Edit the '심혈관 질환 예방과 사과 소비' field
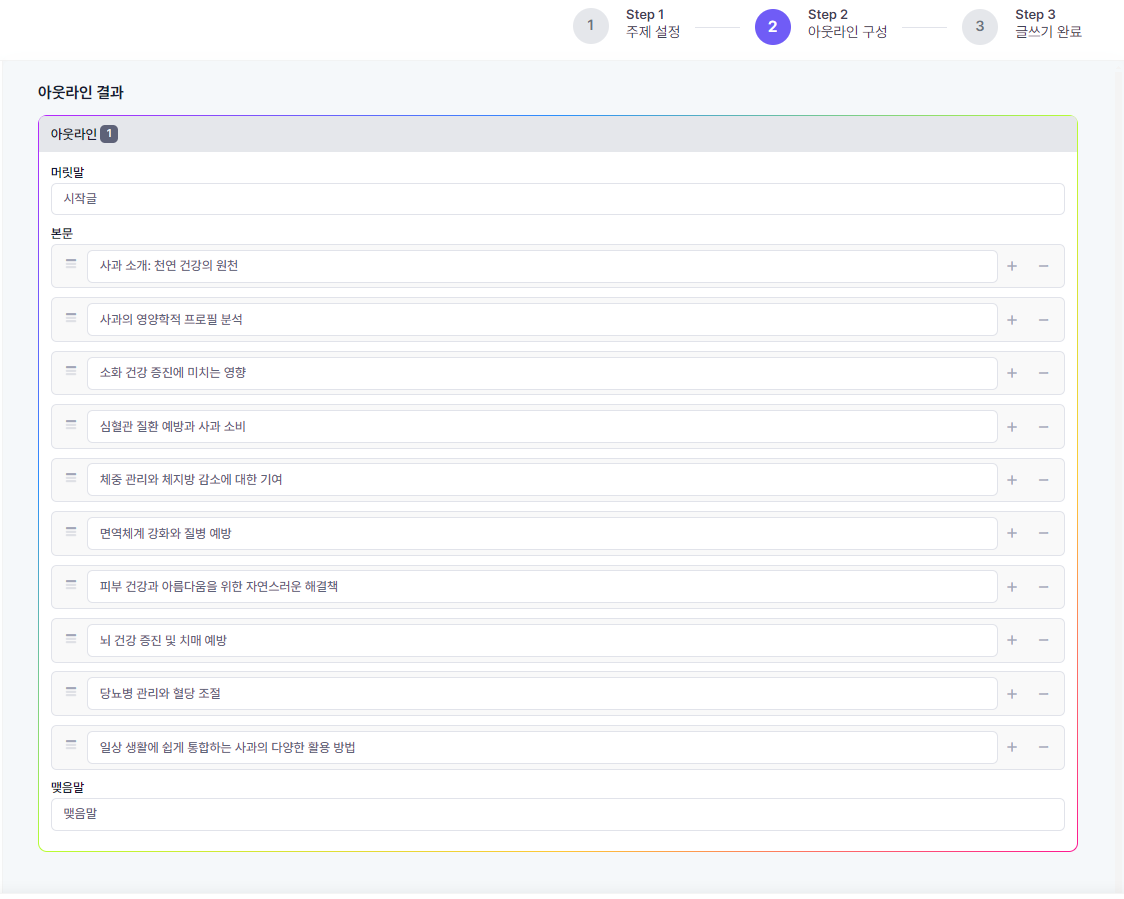The image size is (1124, 899). (542, 427)
